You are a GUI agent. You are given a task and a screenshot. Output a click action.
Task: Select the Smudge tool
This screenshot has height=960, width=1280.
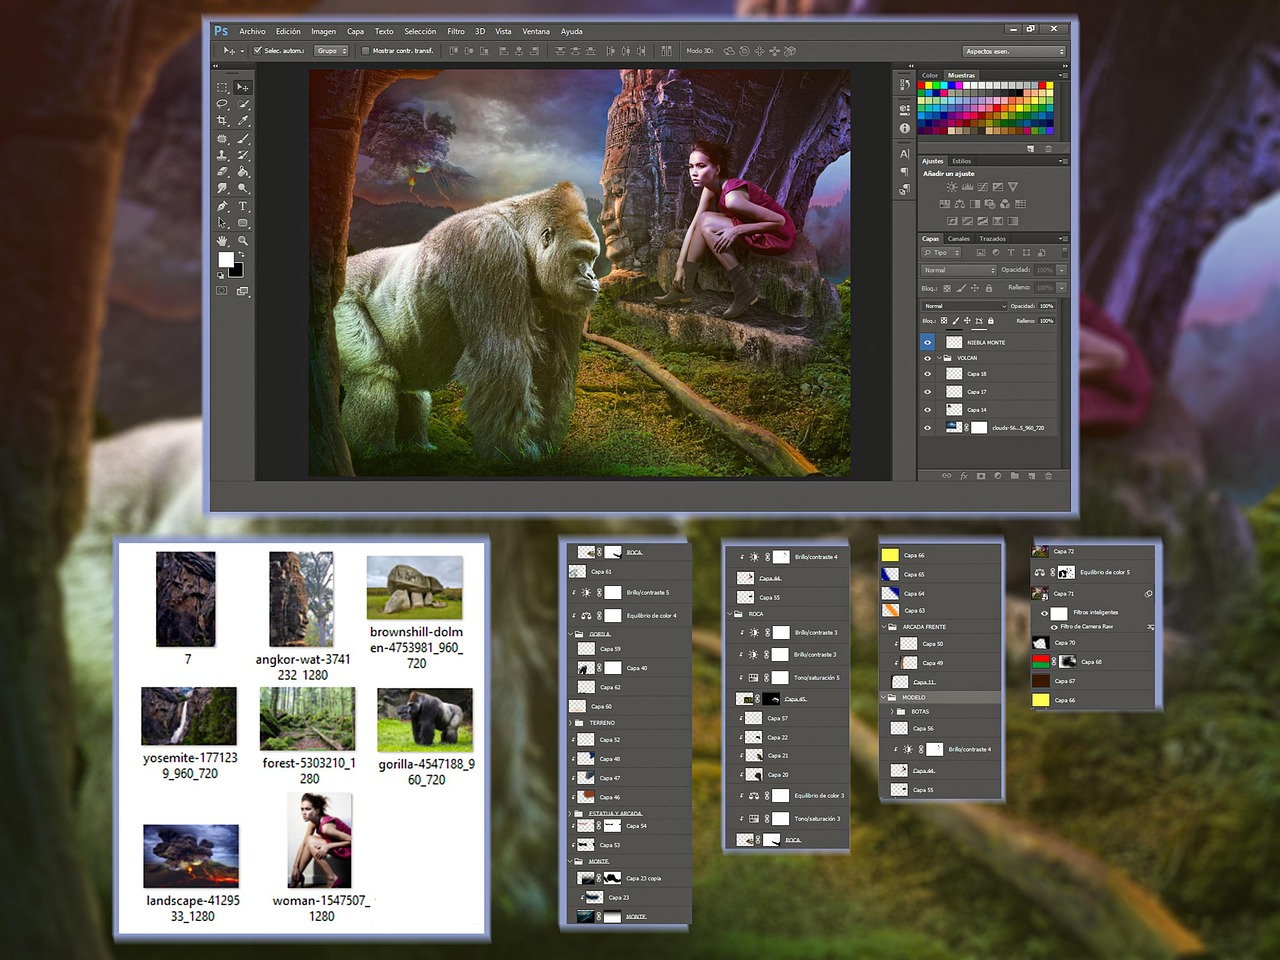point(222,188)
